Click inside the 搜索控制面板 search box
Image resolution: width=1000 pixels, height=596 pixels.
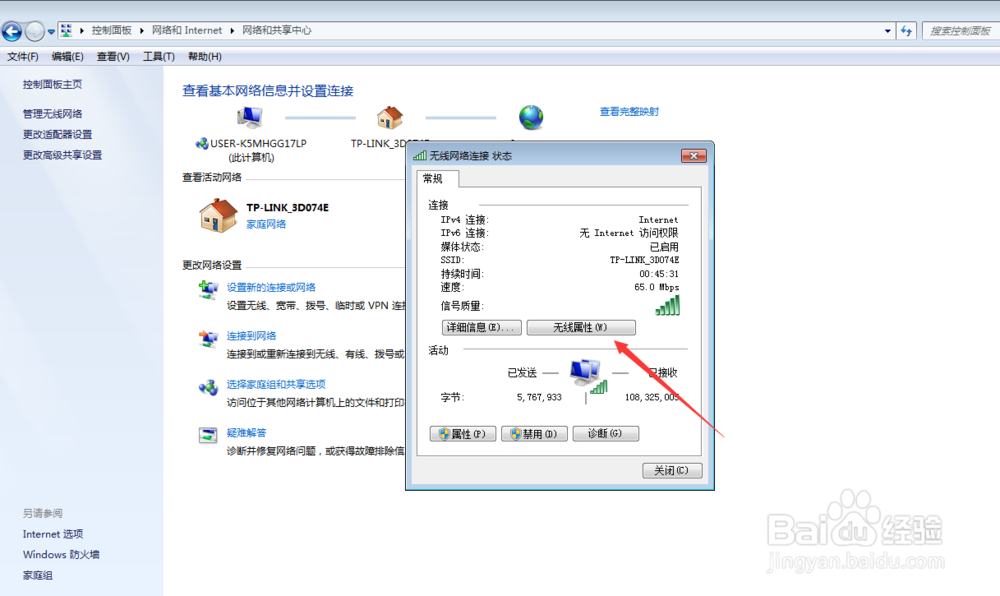[x=959, y=30]
